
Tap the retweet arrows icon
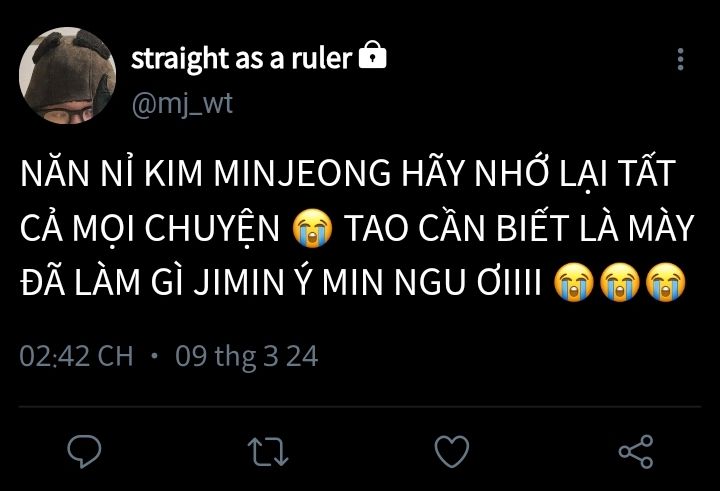pos(268,451)
